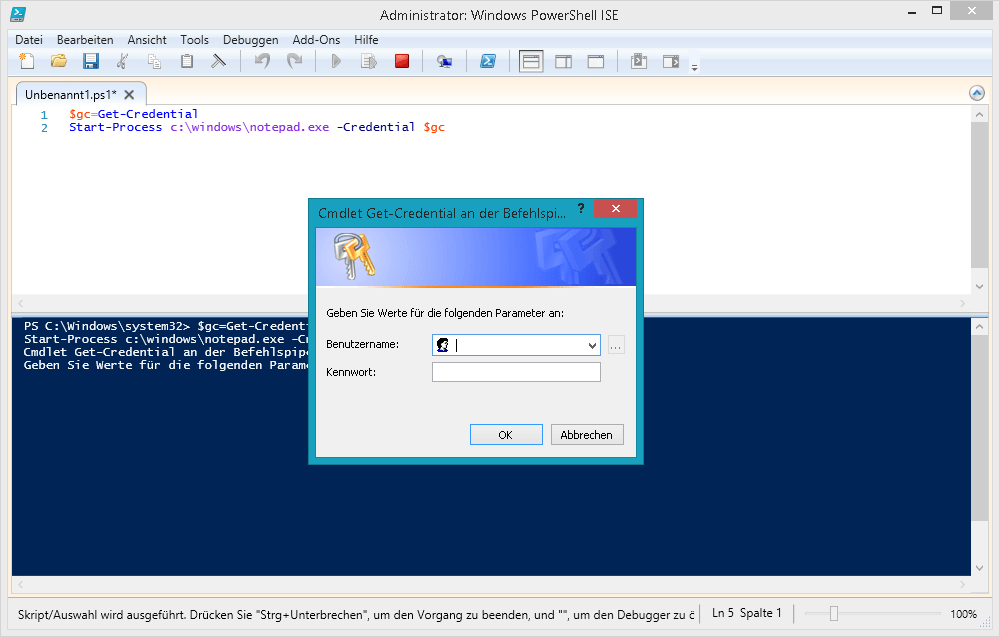Launch PowerShell.exe via the blue toolbar icon
1000x637 pixels.
(488, 60)
